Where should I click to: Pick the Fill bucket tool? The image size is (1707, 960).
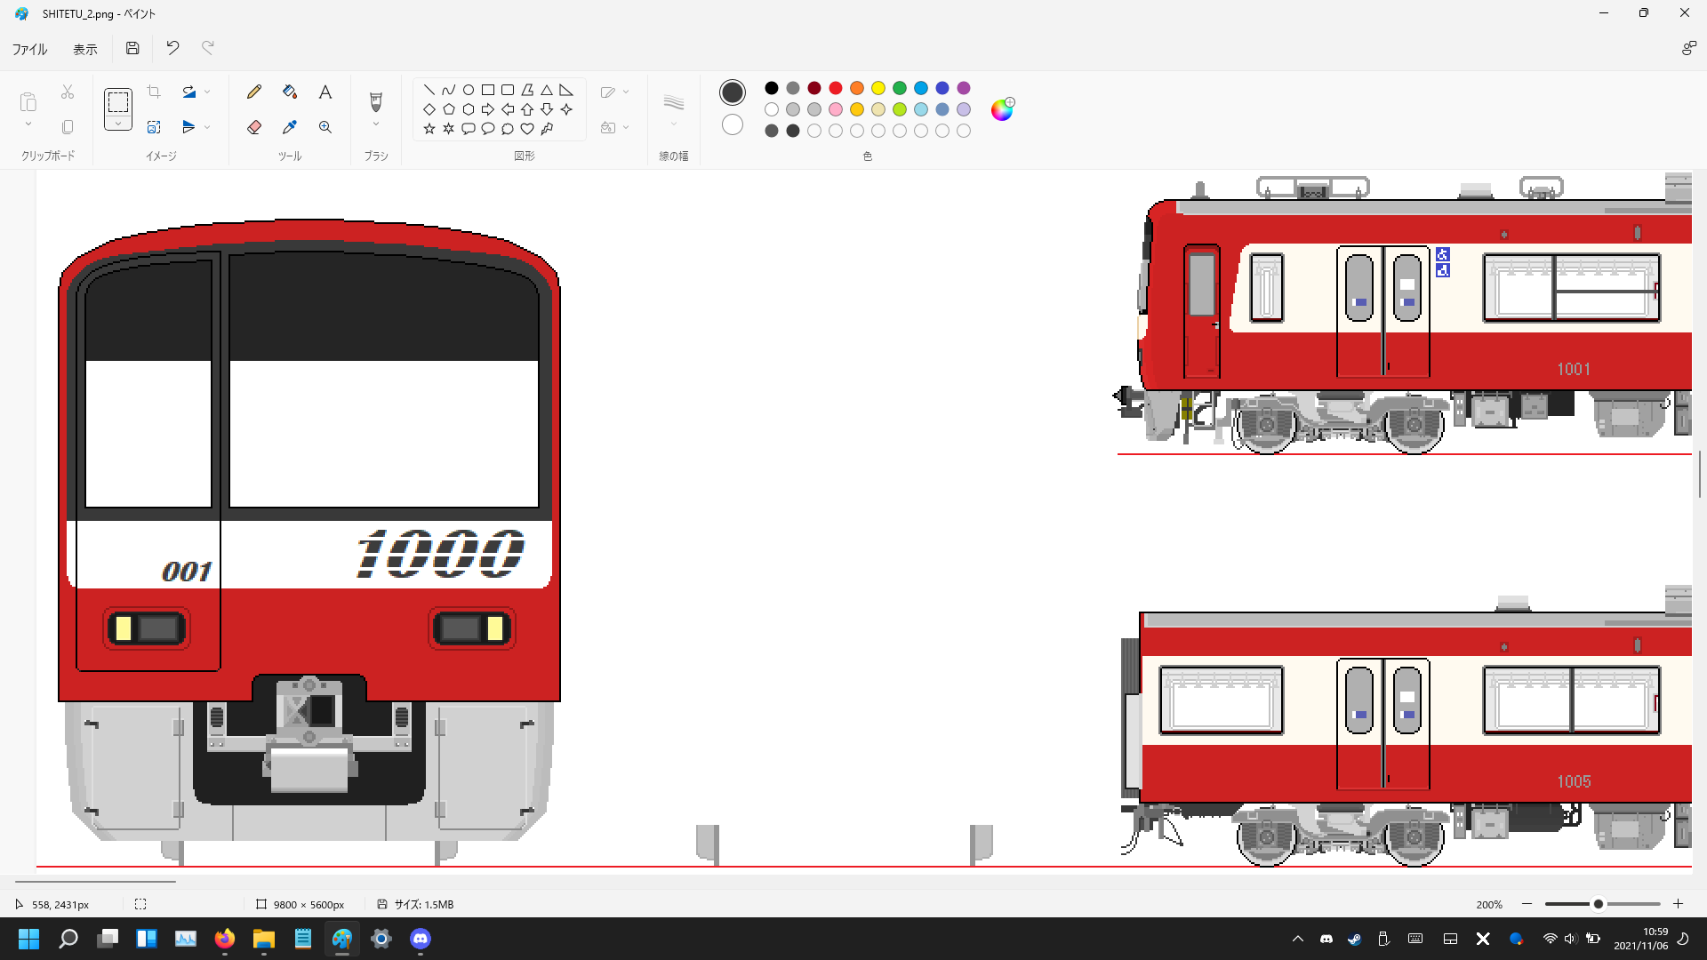tap(290, 92)
